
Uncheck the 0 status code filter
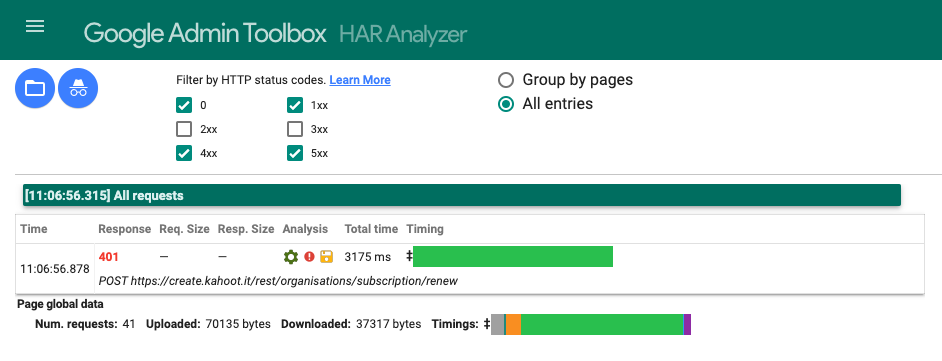click(x=184, y=105)
